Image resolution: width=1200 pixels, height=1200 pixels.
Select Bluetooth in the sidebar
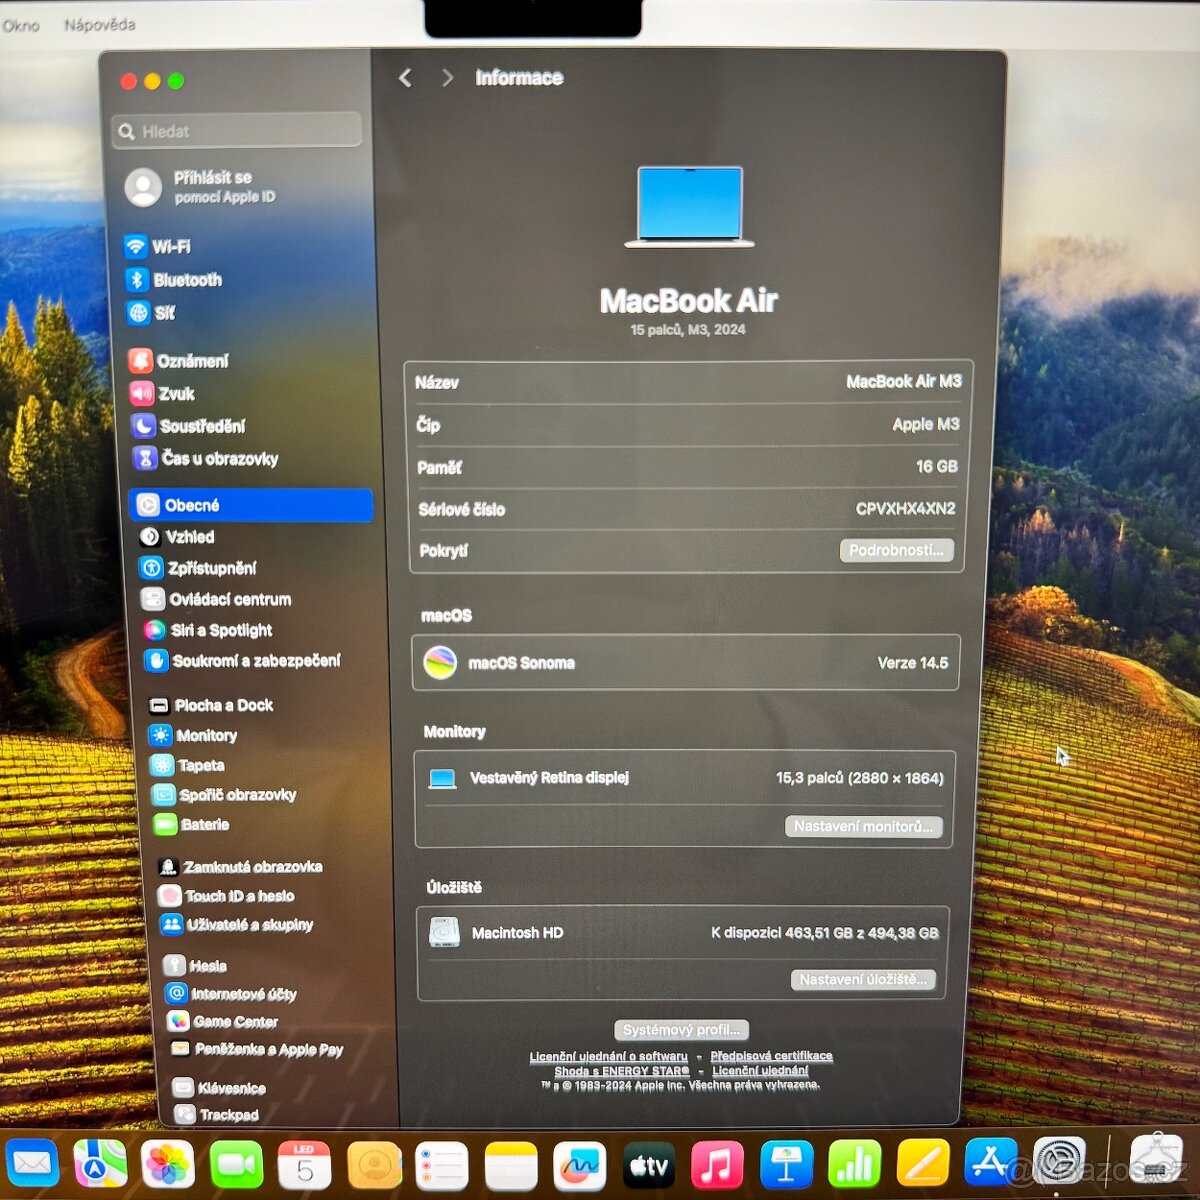187,280
